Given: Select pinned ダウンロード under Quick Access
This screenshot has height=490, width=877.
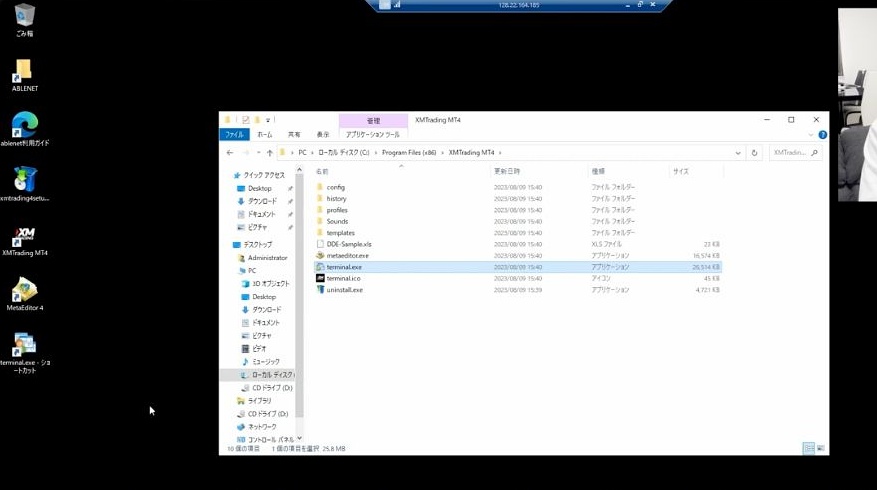Looking at the screenshot, I should (262, 201).
